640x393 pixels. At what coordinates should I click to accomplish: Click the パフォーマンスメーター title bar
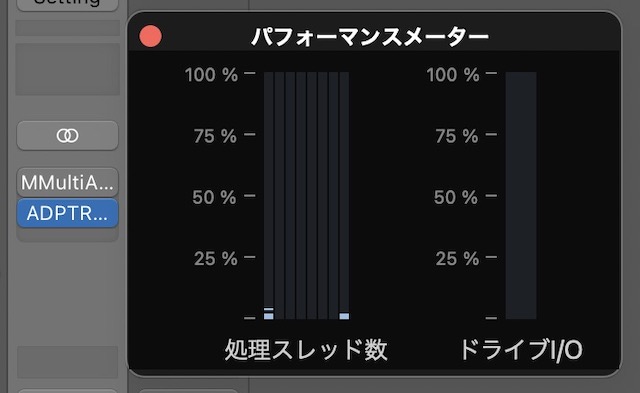click(374, 36)
